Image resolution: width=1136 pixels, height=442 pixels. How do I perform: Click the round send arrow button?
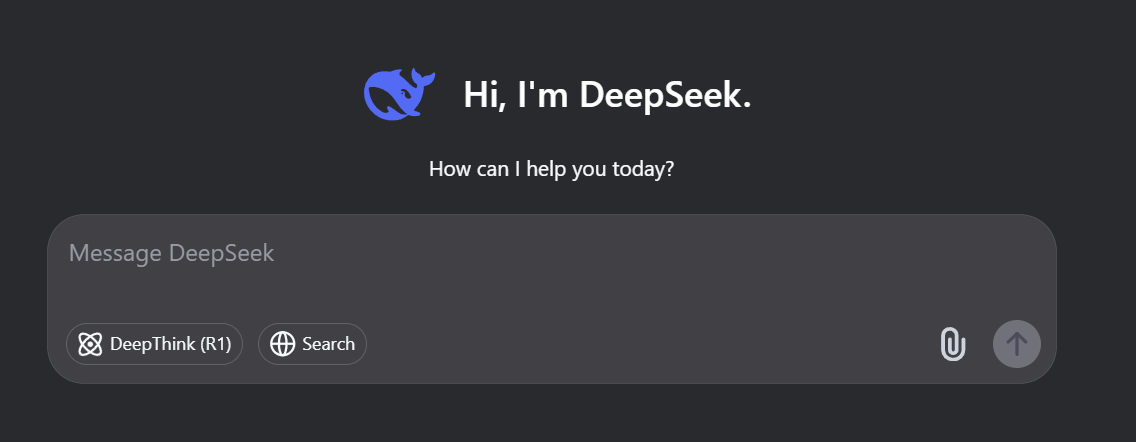click(x=1016, y=344)
